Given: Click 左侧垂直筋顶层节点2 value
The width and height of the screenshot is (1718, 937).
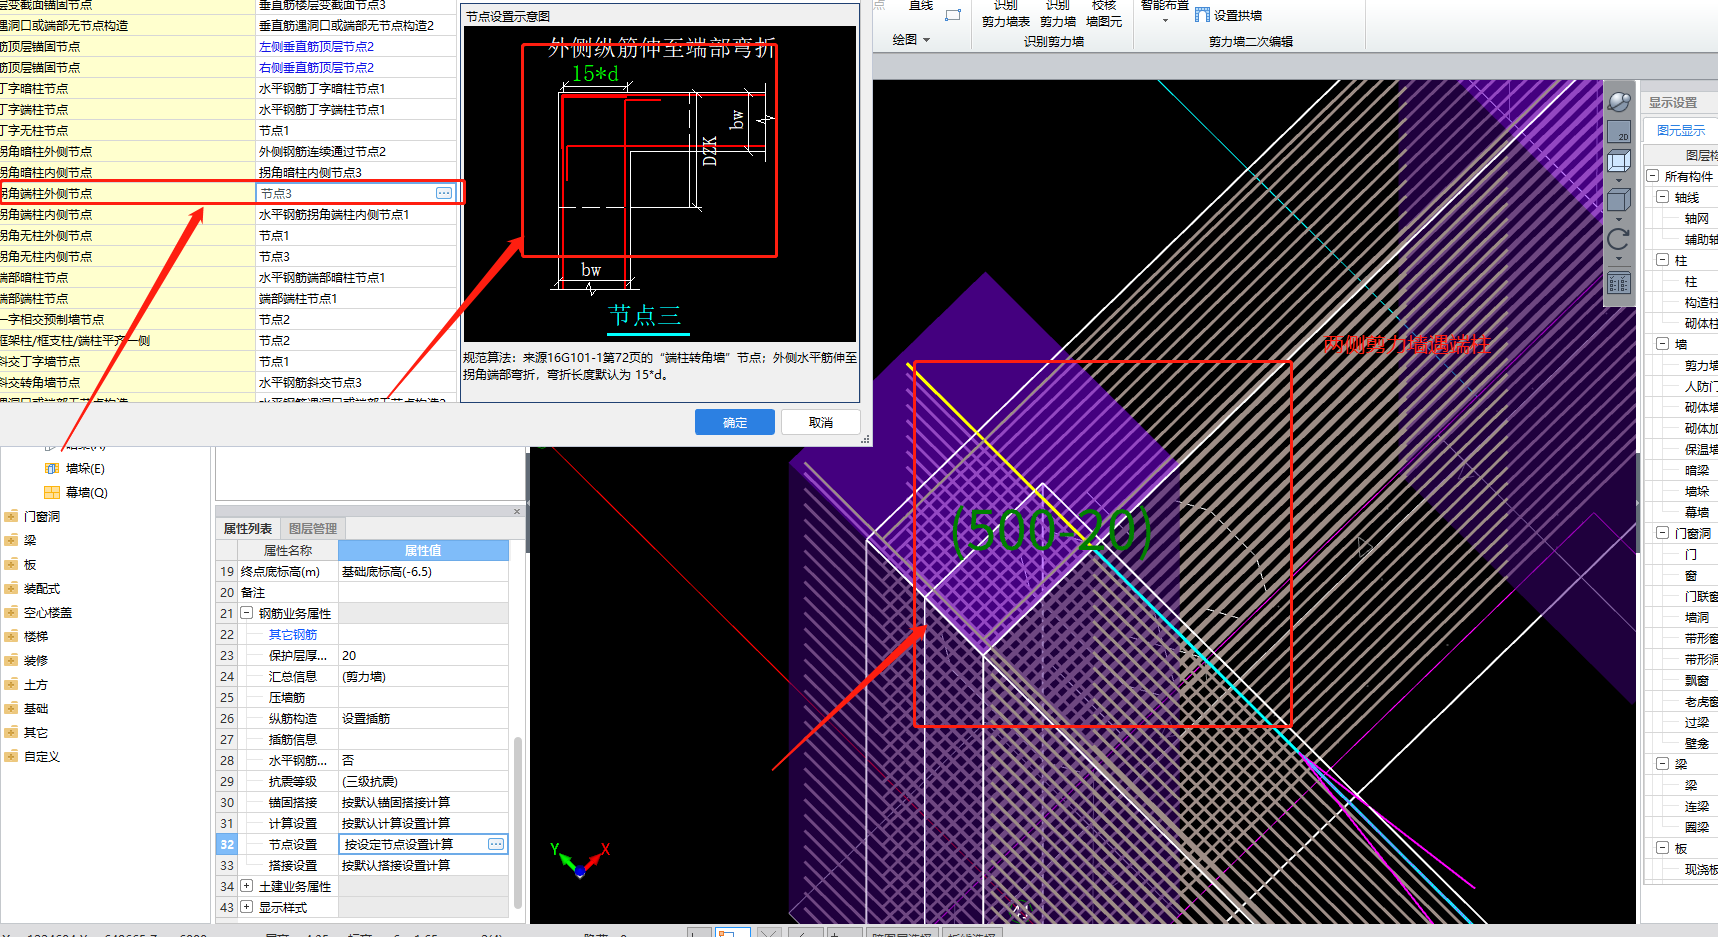Looking at the screenshot, I should tap(316, 46).
